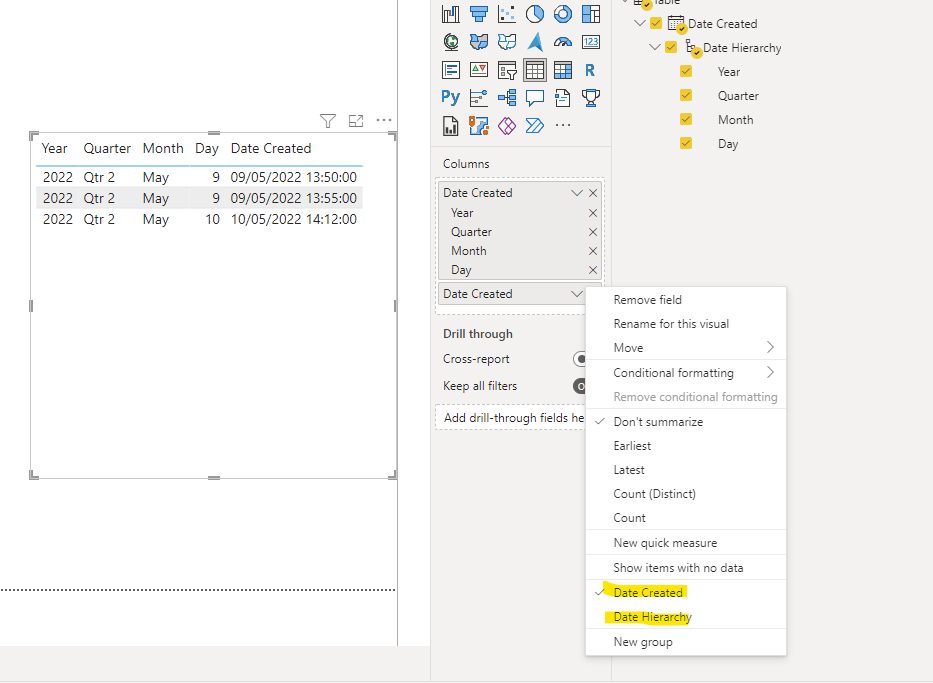
Task: Toggle the Cross-report switch
Action: (580, 359)
